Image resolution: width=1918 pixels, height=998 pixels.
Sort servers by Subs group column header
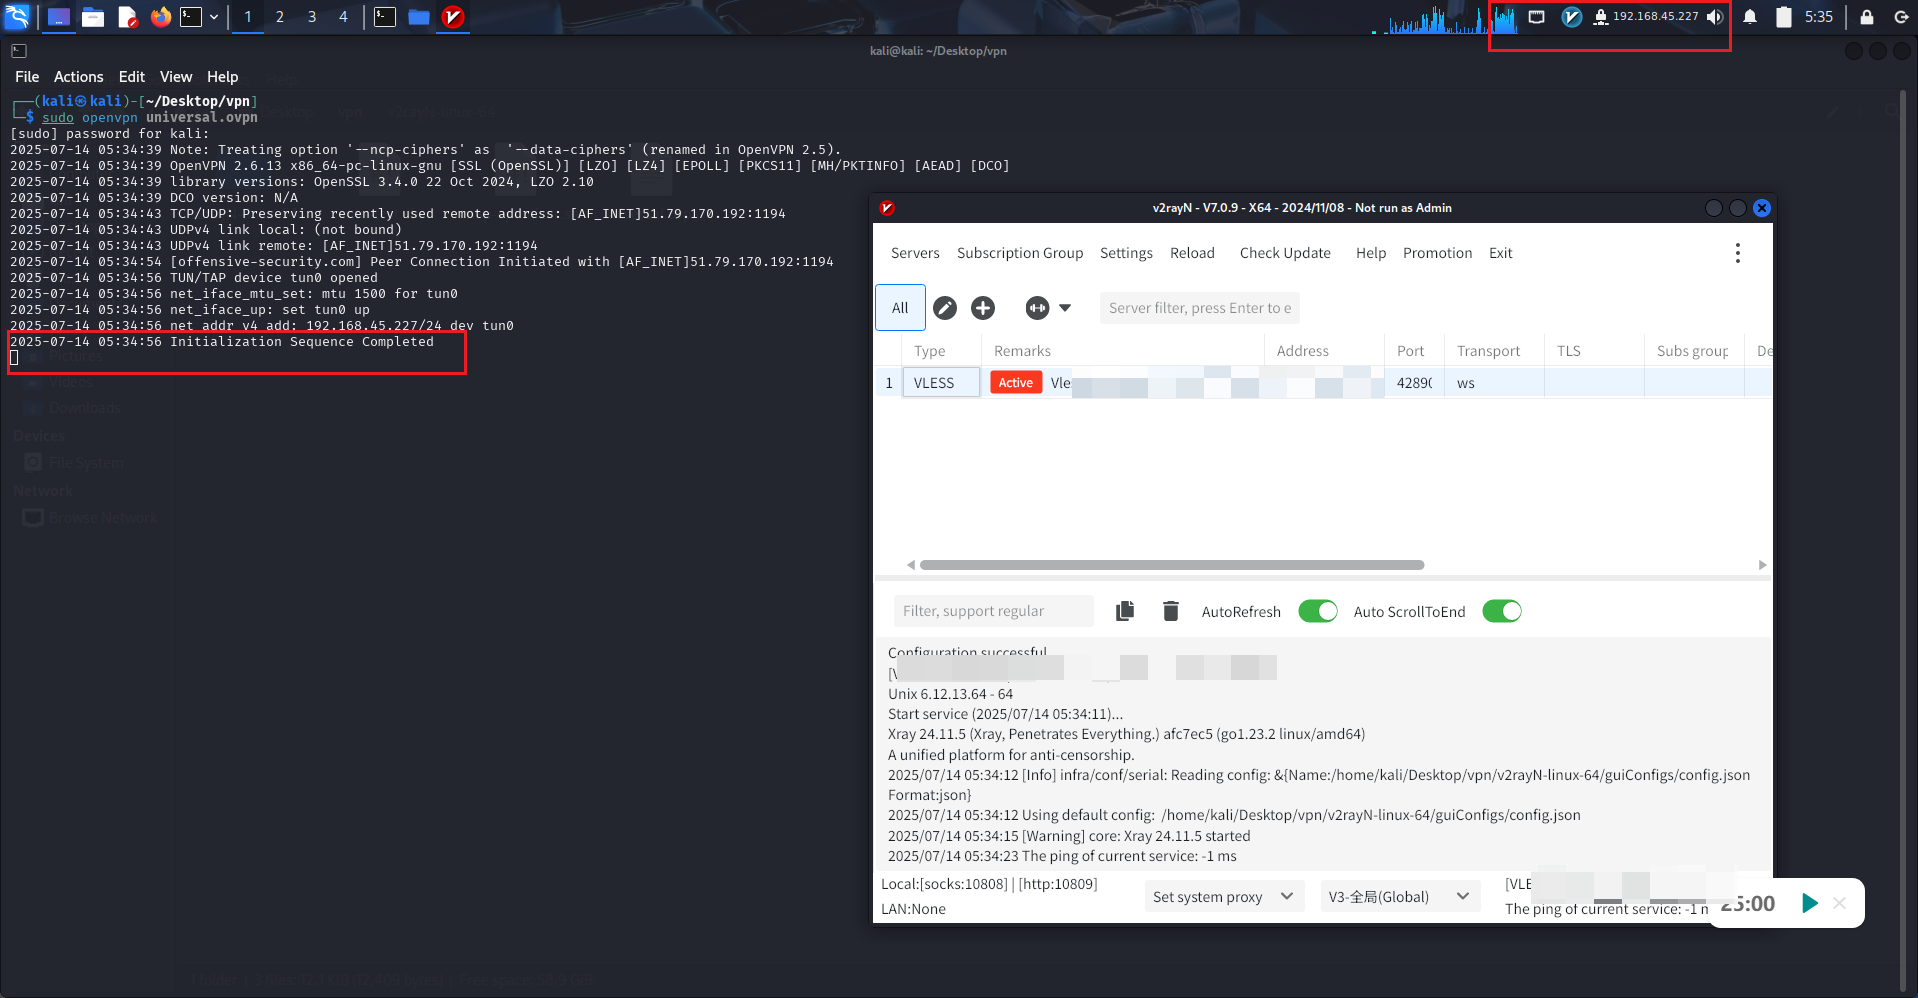coord(1692,351)
